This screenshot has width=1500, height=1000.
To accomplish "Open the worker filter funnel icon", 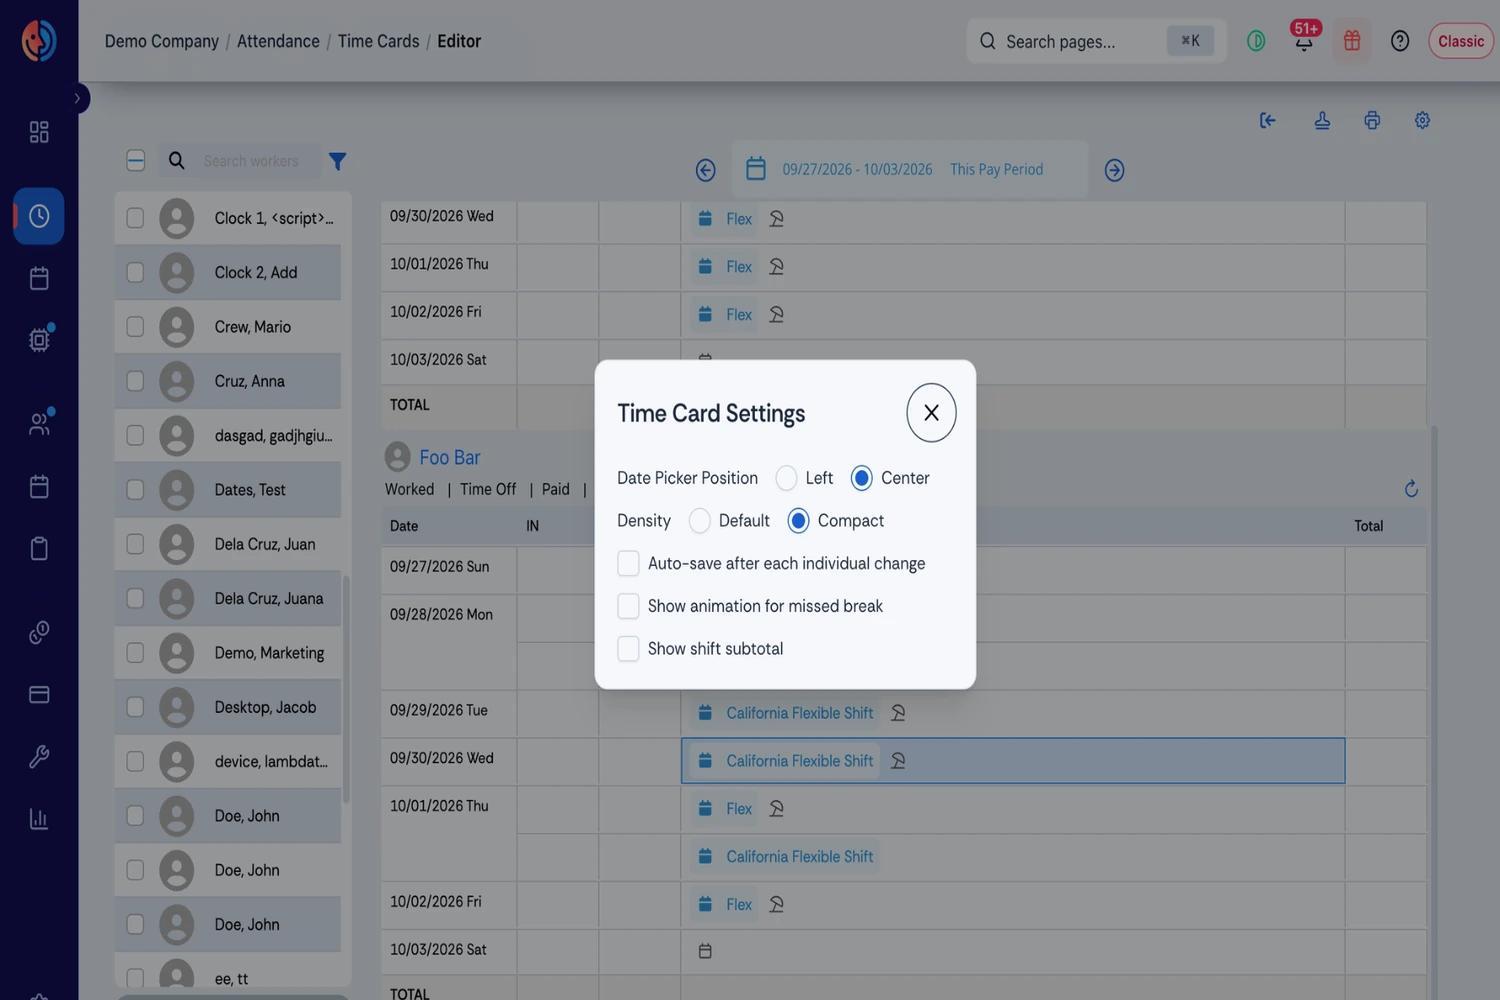I will 338,161.
